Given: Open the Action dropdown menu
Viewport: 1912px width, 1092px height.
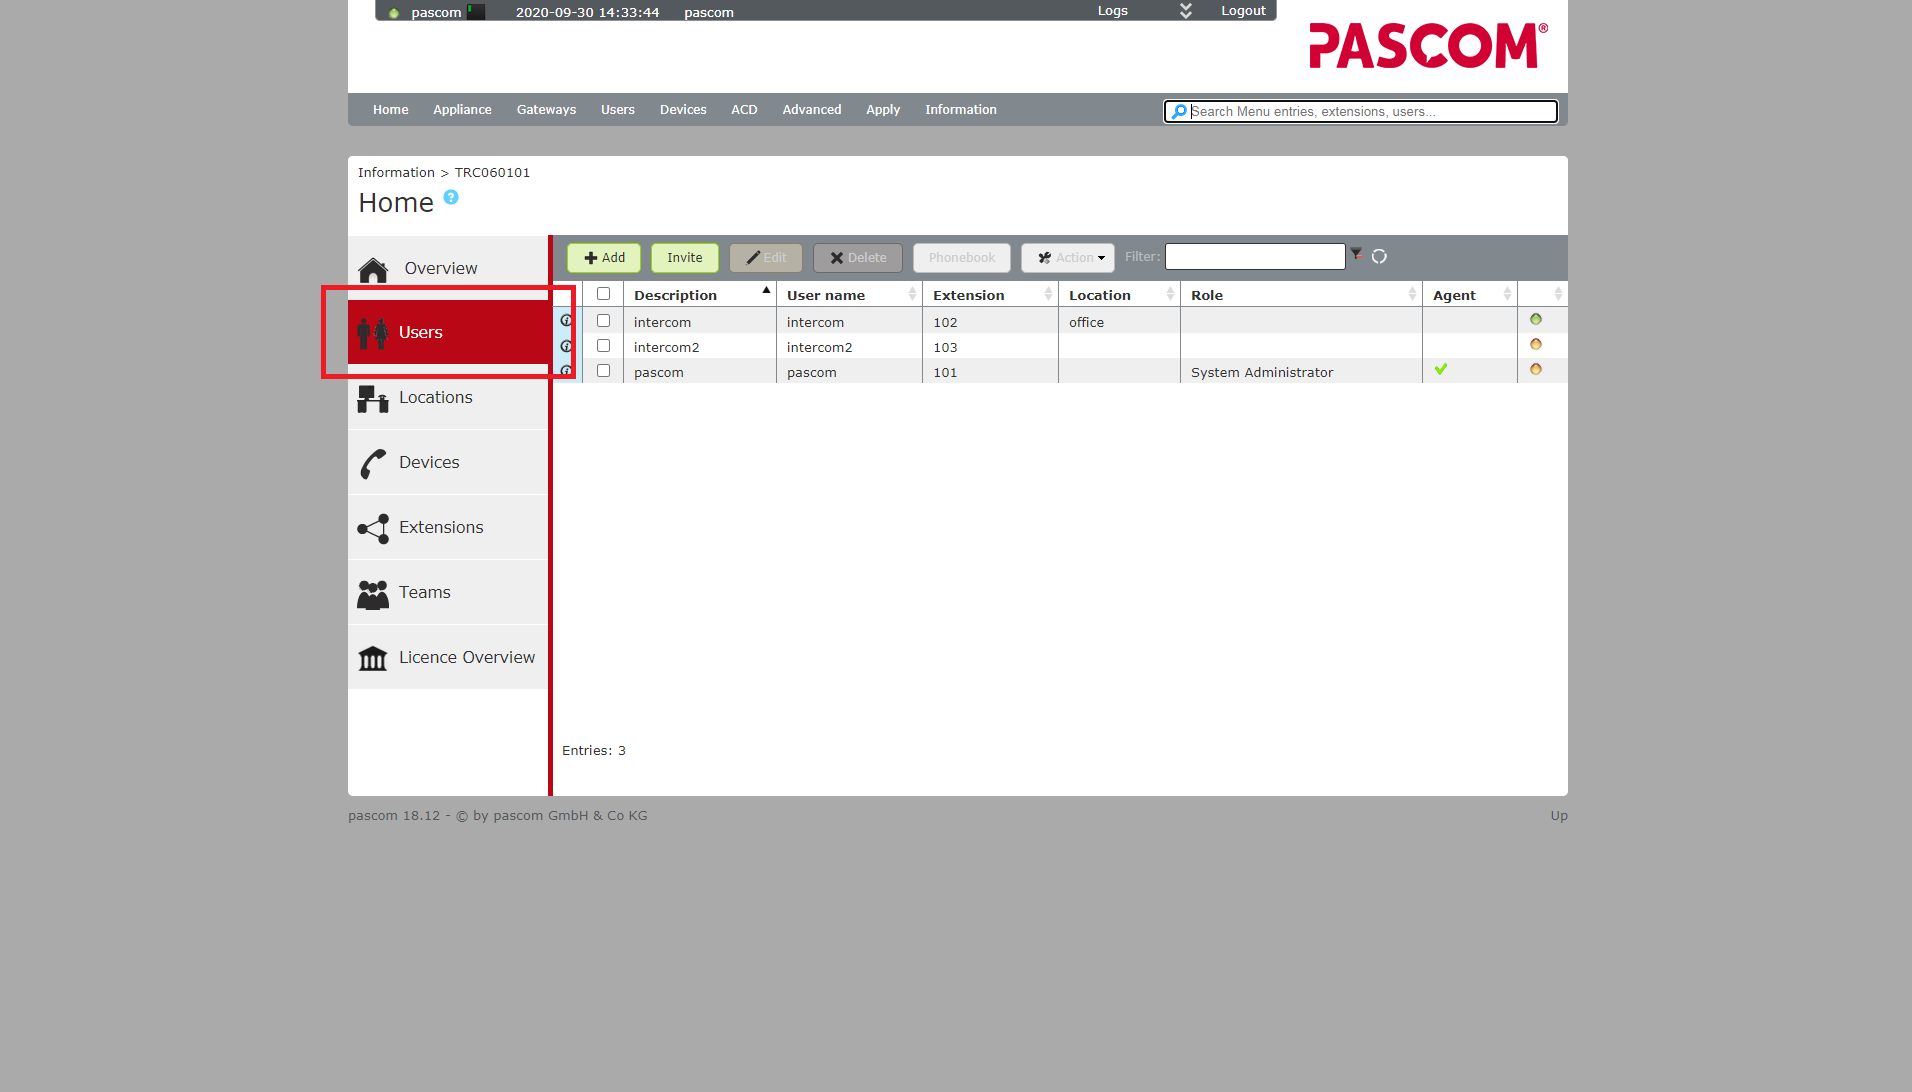Looking at the screenshot, I should tap(1068, 258).
